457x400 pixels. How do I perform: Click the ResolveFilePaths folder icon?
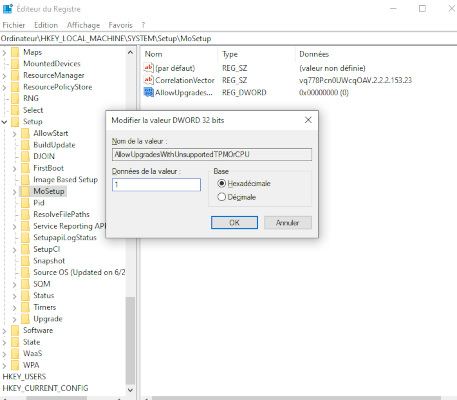(25, 214)
